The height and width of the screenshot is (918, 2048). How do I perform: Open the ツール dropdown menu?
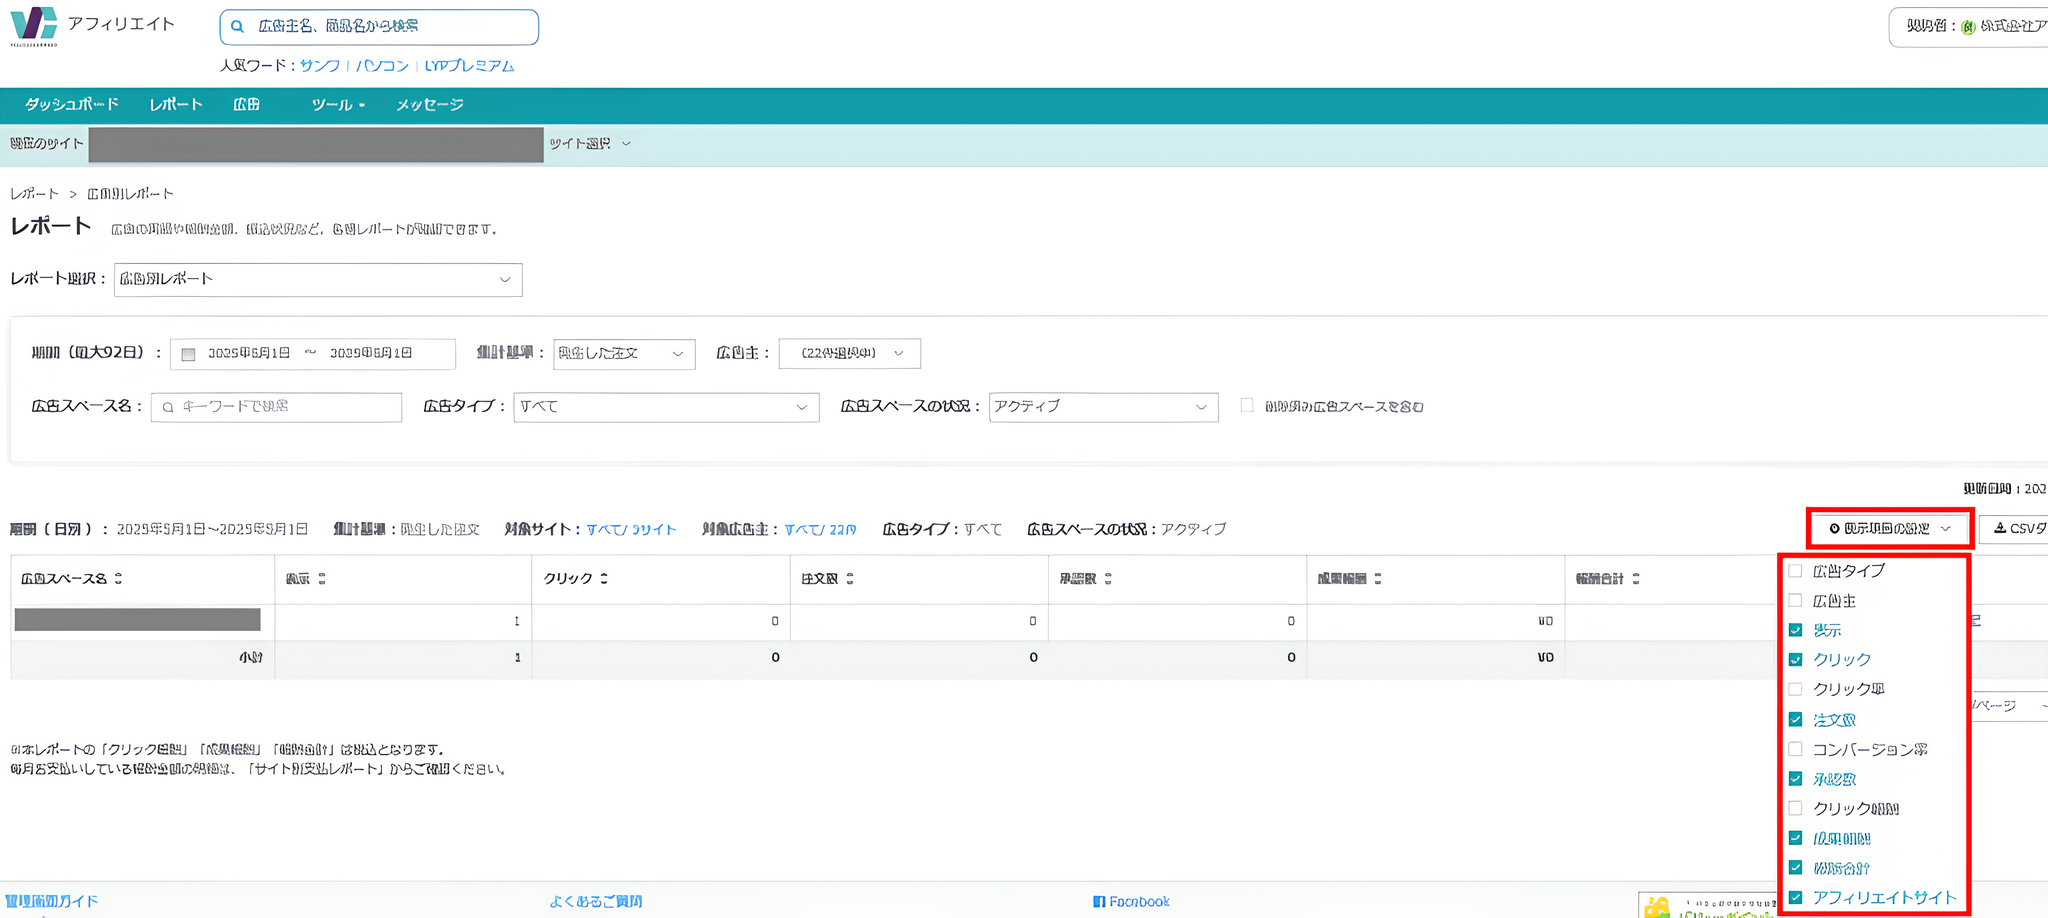(338, 105)
